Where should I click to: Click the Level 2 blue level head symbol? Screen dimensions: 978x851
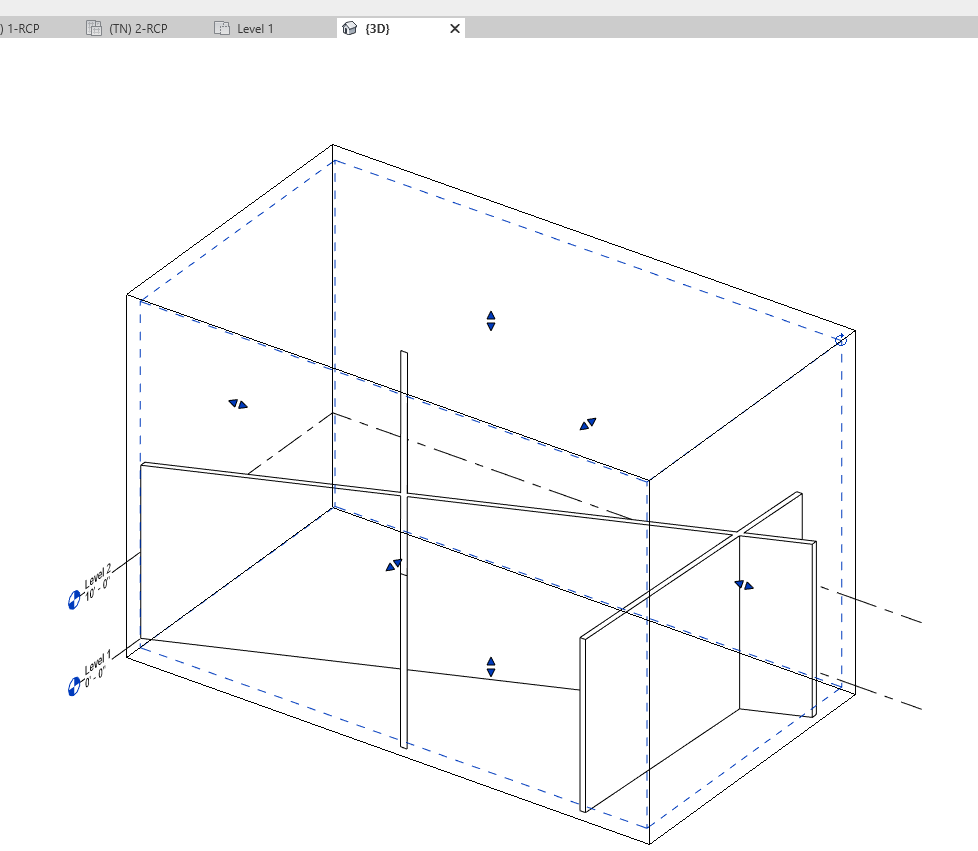71,601
